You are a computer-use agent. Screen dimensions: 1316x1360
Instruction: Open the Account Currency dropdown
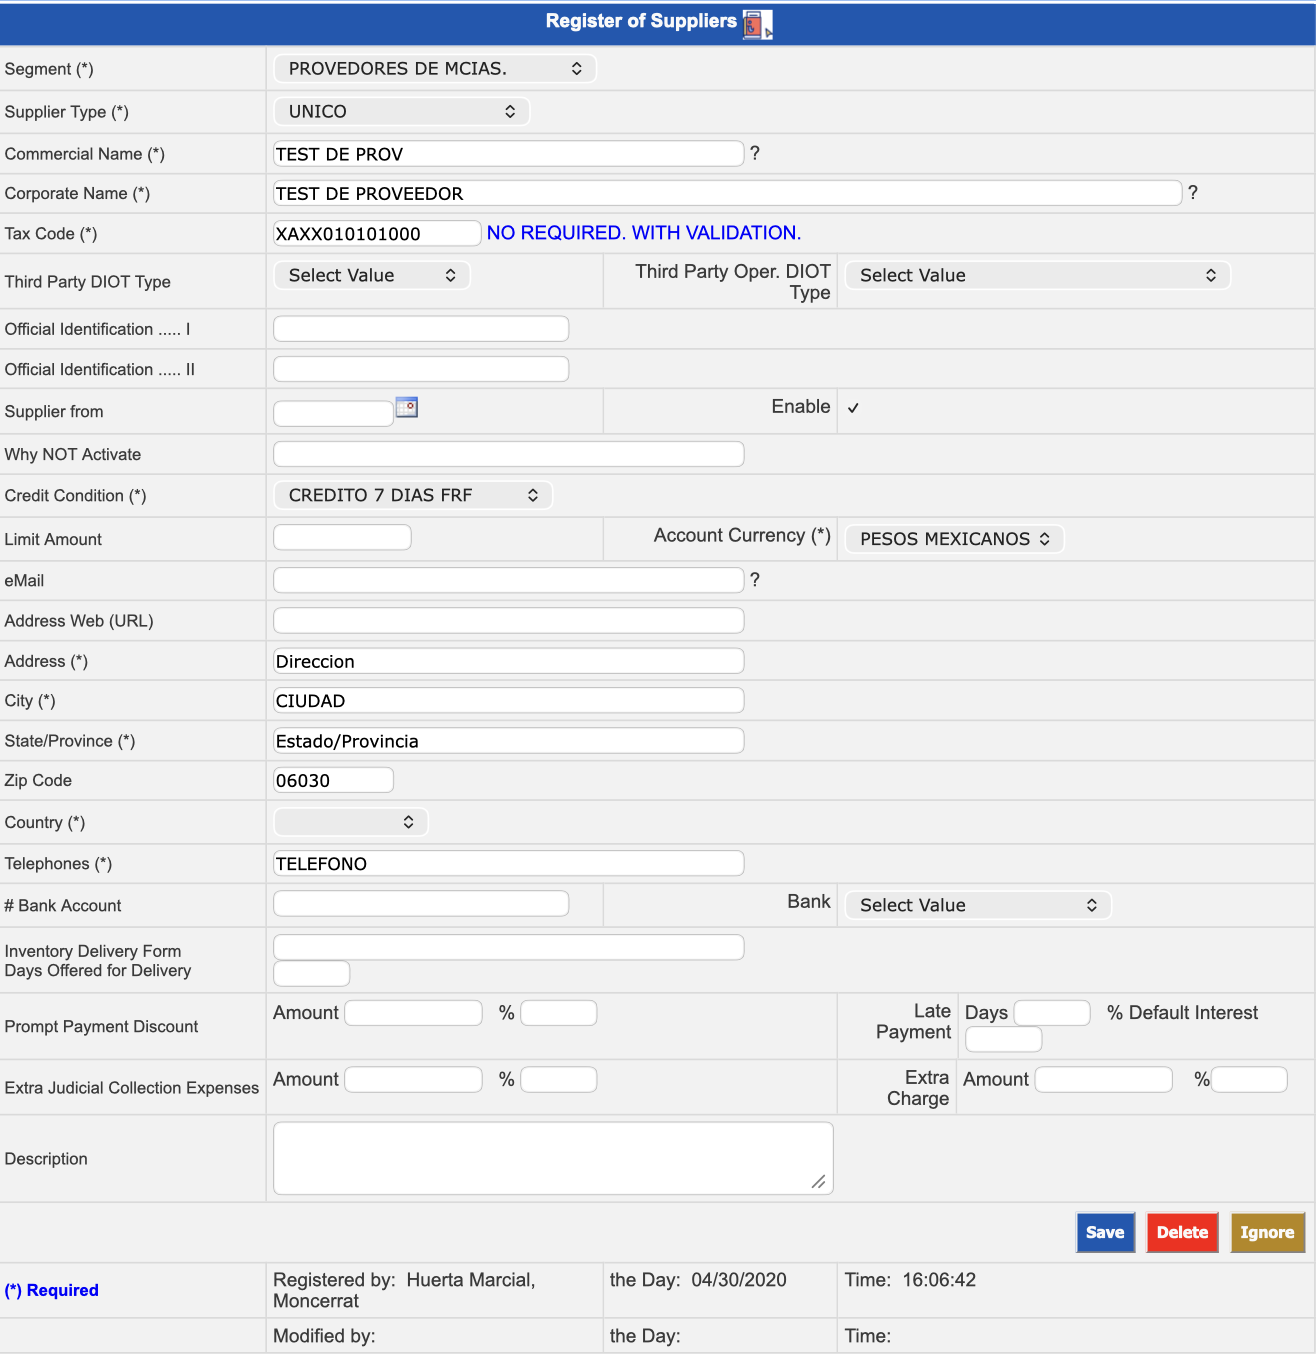(x=954, y=539)
